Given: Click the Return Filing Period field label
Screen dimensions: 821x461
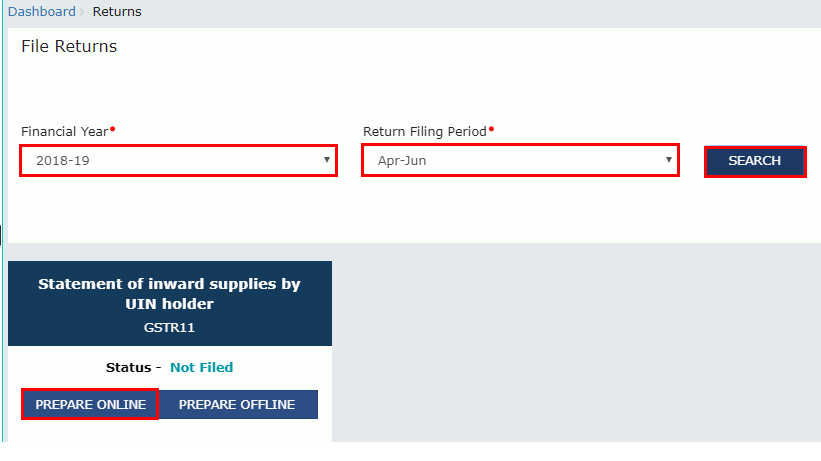Looking at the screenshot, I should click(x=424, y=131).
